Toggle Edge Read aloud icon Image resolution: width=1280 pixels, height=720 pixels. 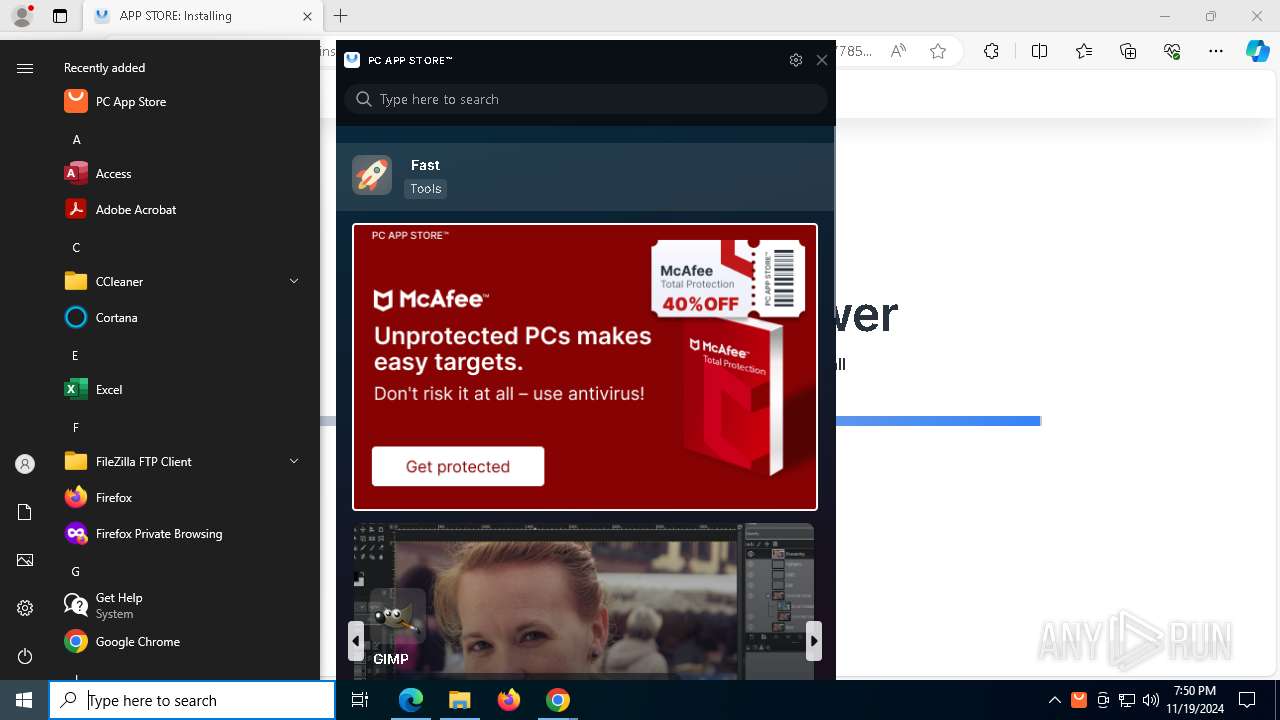click(898, 51)
